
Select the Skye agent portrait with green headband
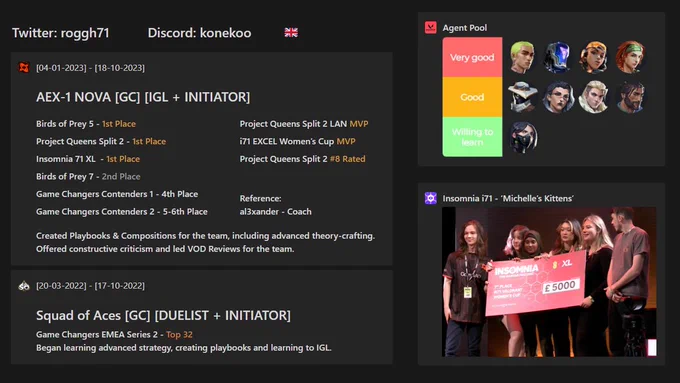[631, 57]
